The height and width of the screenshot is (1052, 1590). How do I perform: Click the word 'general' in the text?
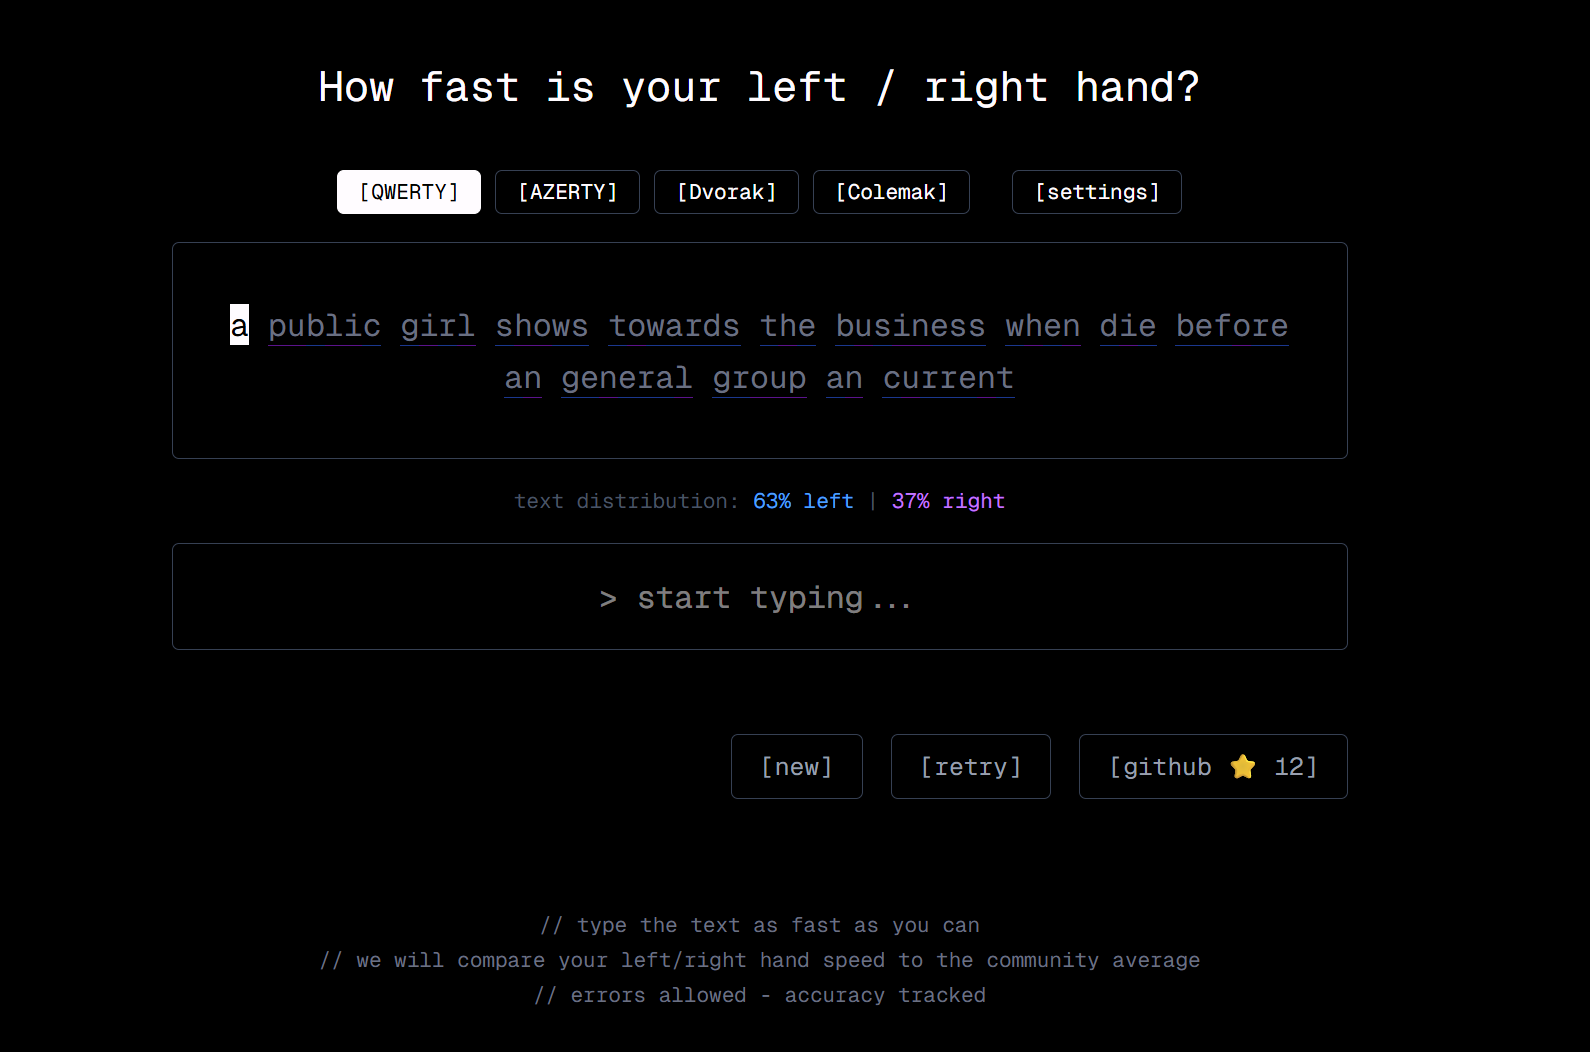(627, 378)
